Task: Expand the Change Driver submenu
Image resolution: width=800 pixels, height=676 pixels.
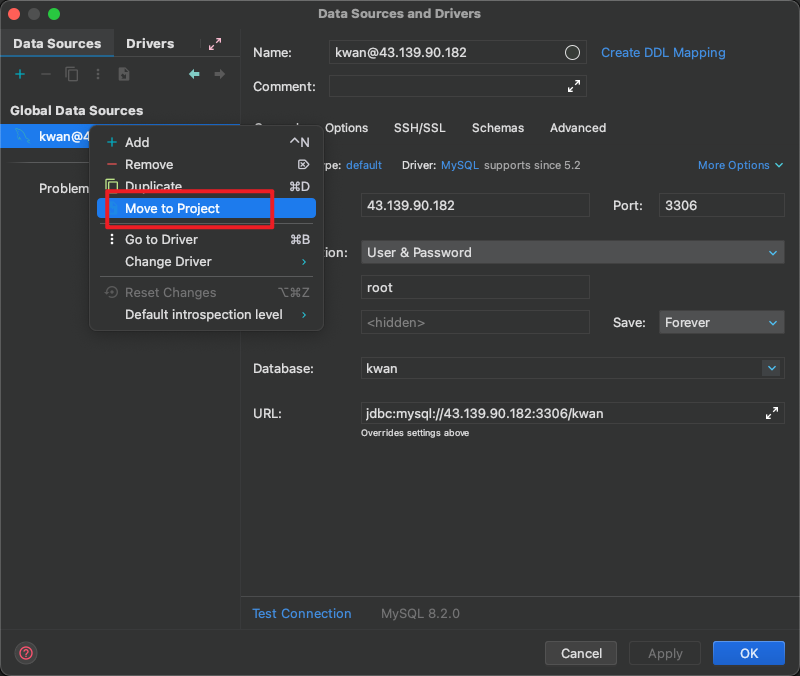Action: 206,261
